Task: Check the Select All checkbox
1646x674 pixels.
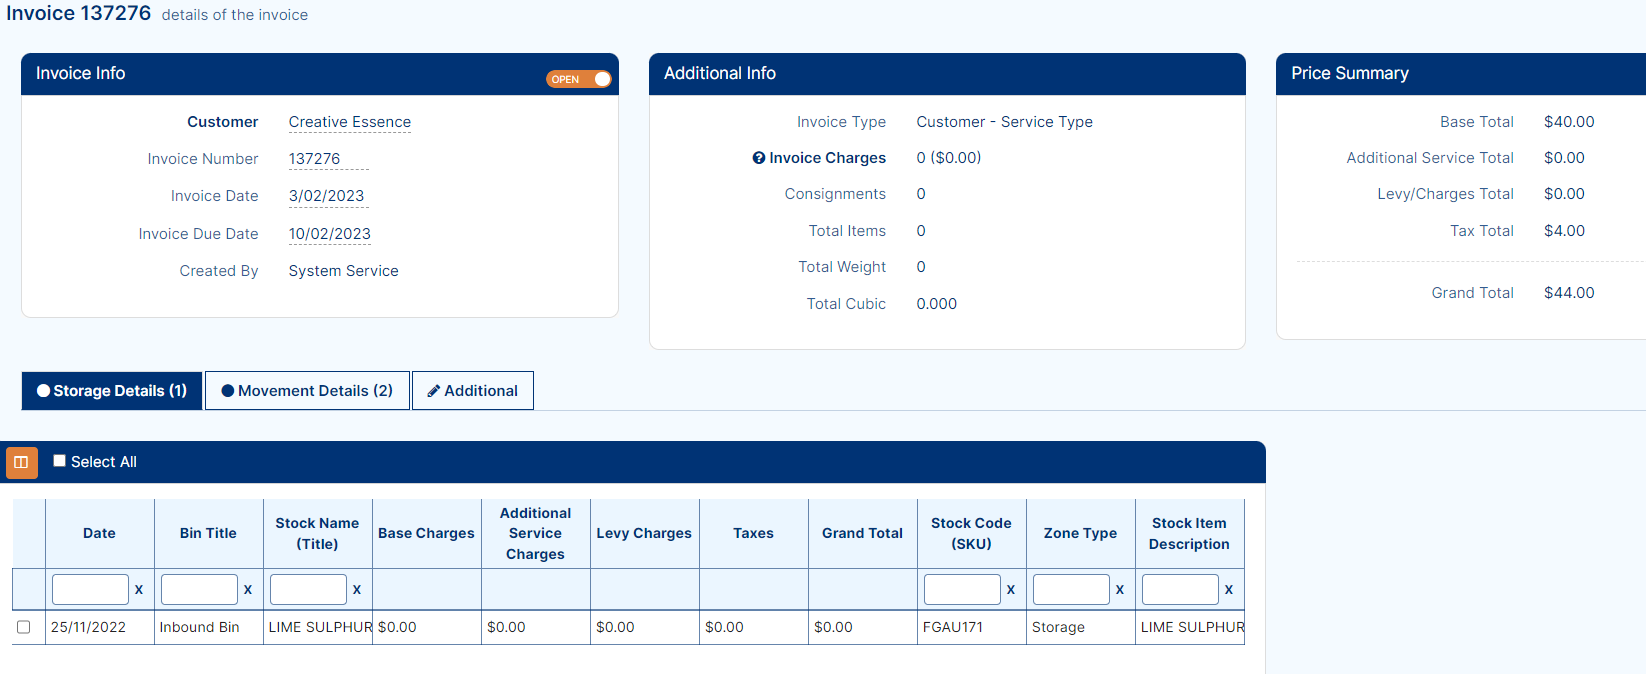Action: [x=60, y=461]
